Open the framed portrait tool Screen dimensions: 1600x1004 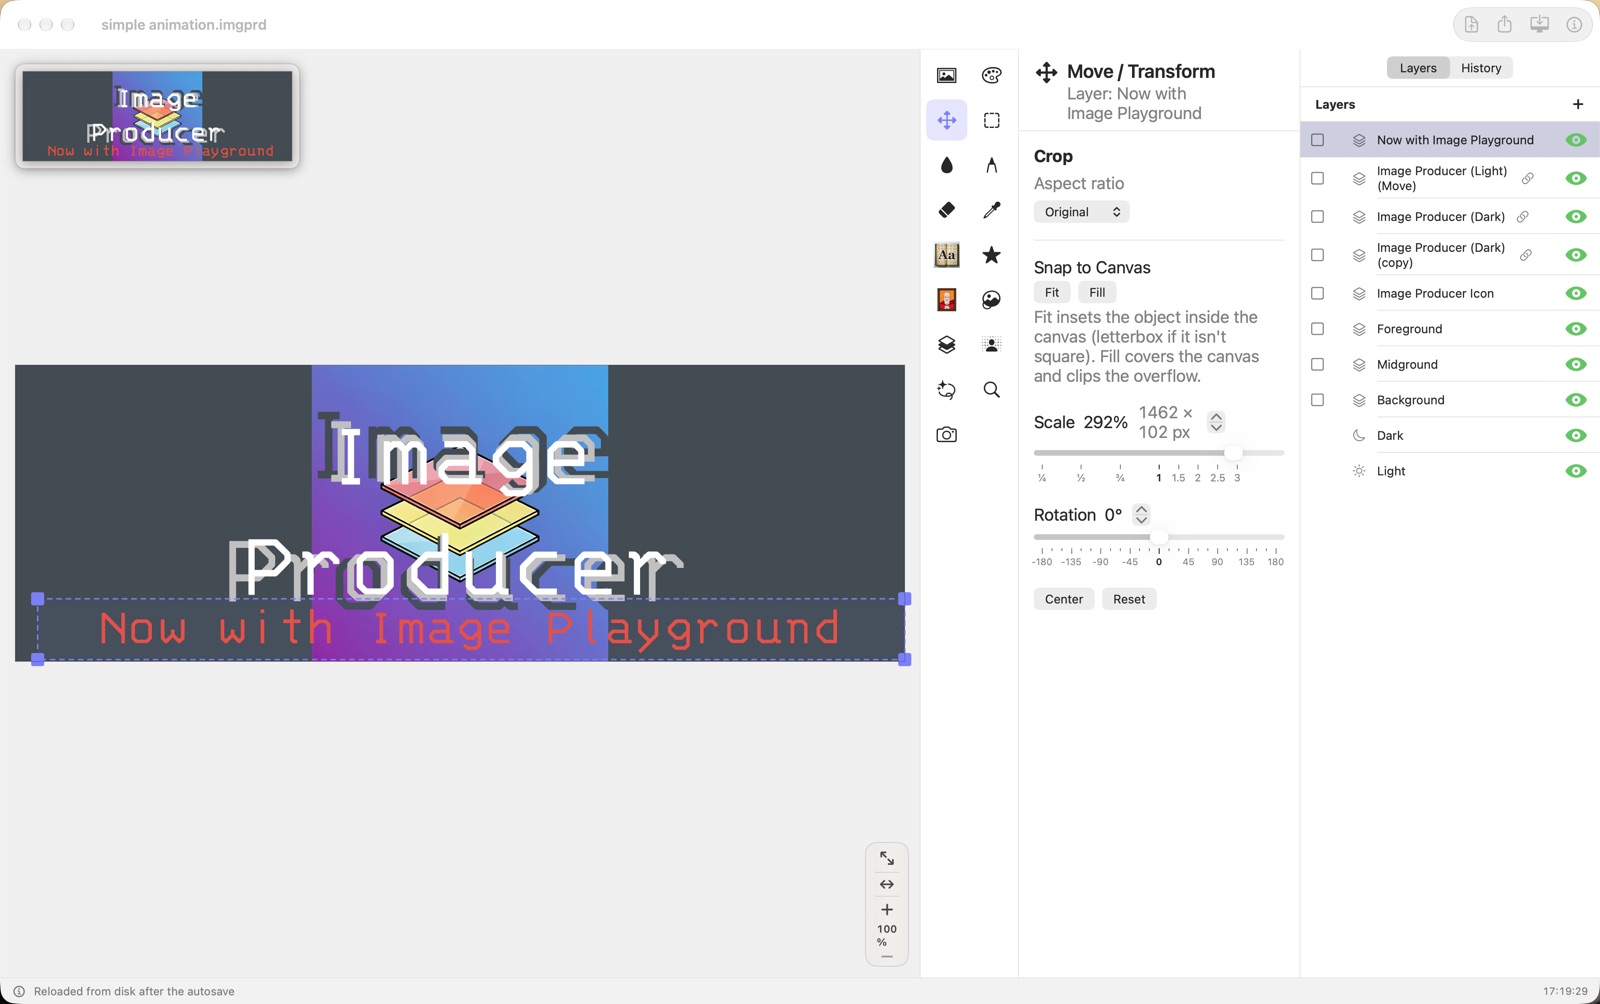pyautogui.click(x=946, y=300)
